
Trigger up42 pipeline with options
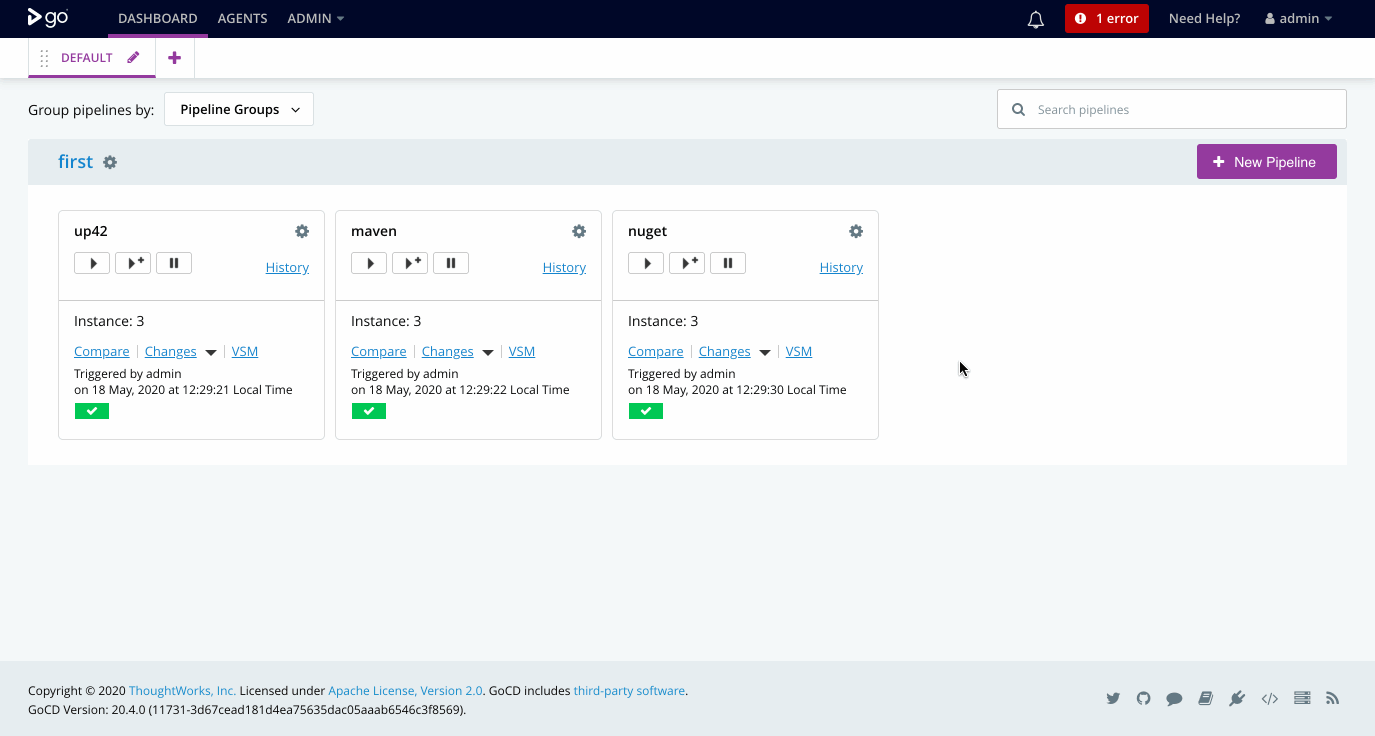pos(133,263)
